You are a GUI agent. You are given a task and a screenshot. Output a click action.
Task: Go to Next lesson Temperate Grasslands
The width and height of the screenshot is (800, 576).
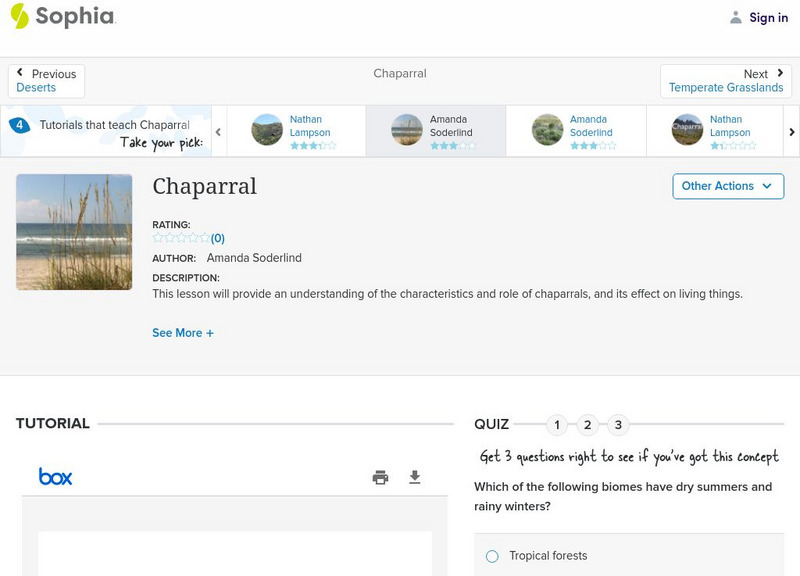pos(726,81)
